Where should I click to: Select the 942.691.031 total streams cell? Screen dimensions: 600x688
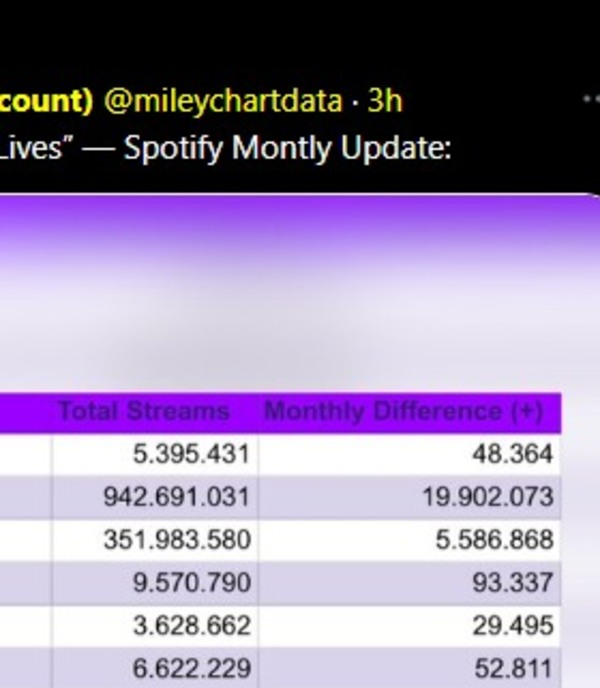(x=176, y=497)
